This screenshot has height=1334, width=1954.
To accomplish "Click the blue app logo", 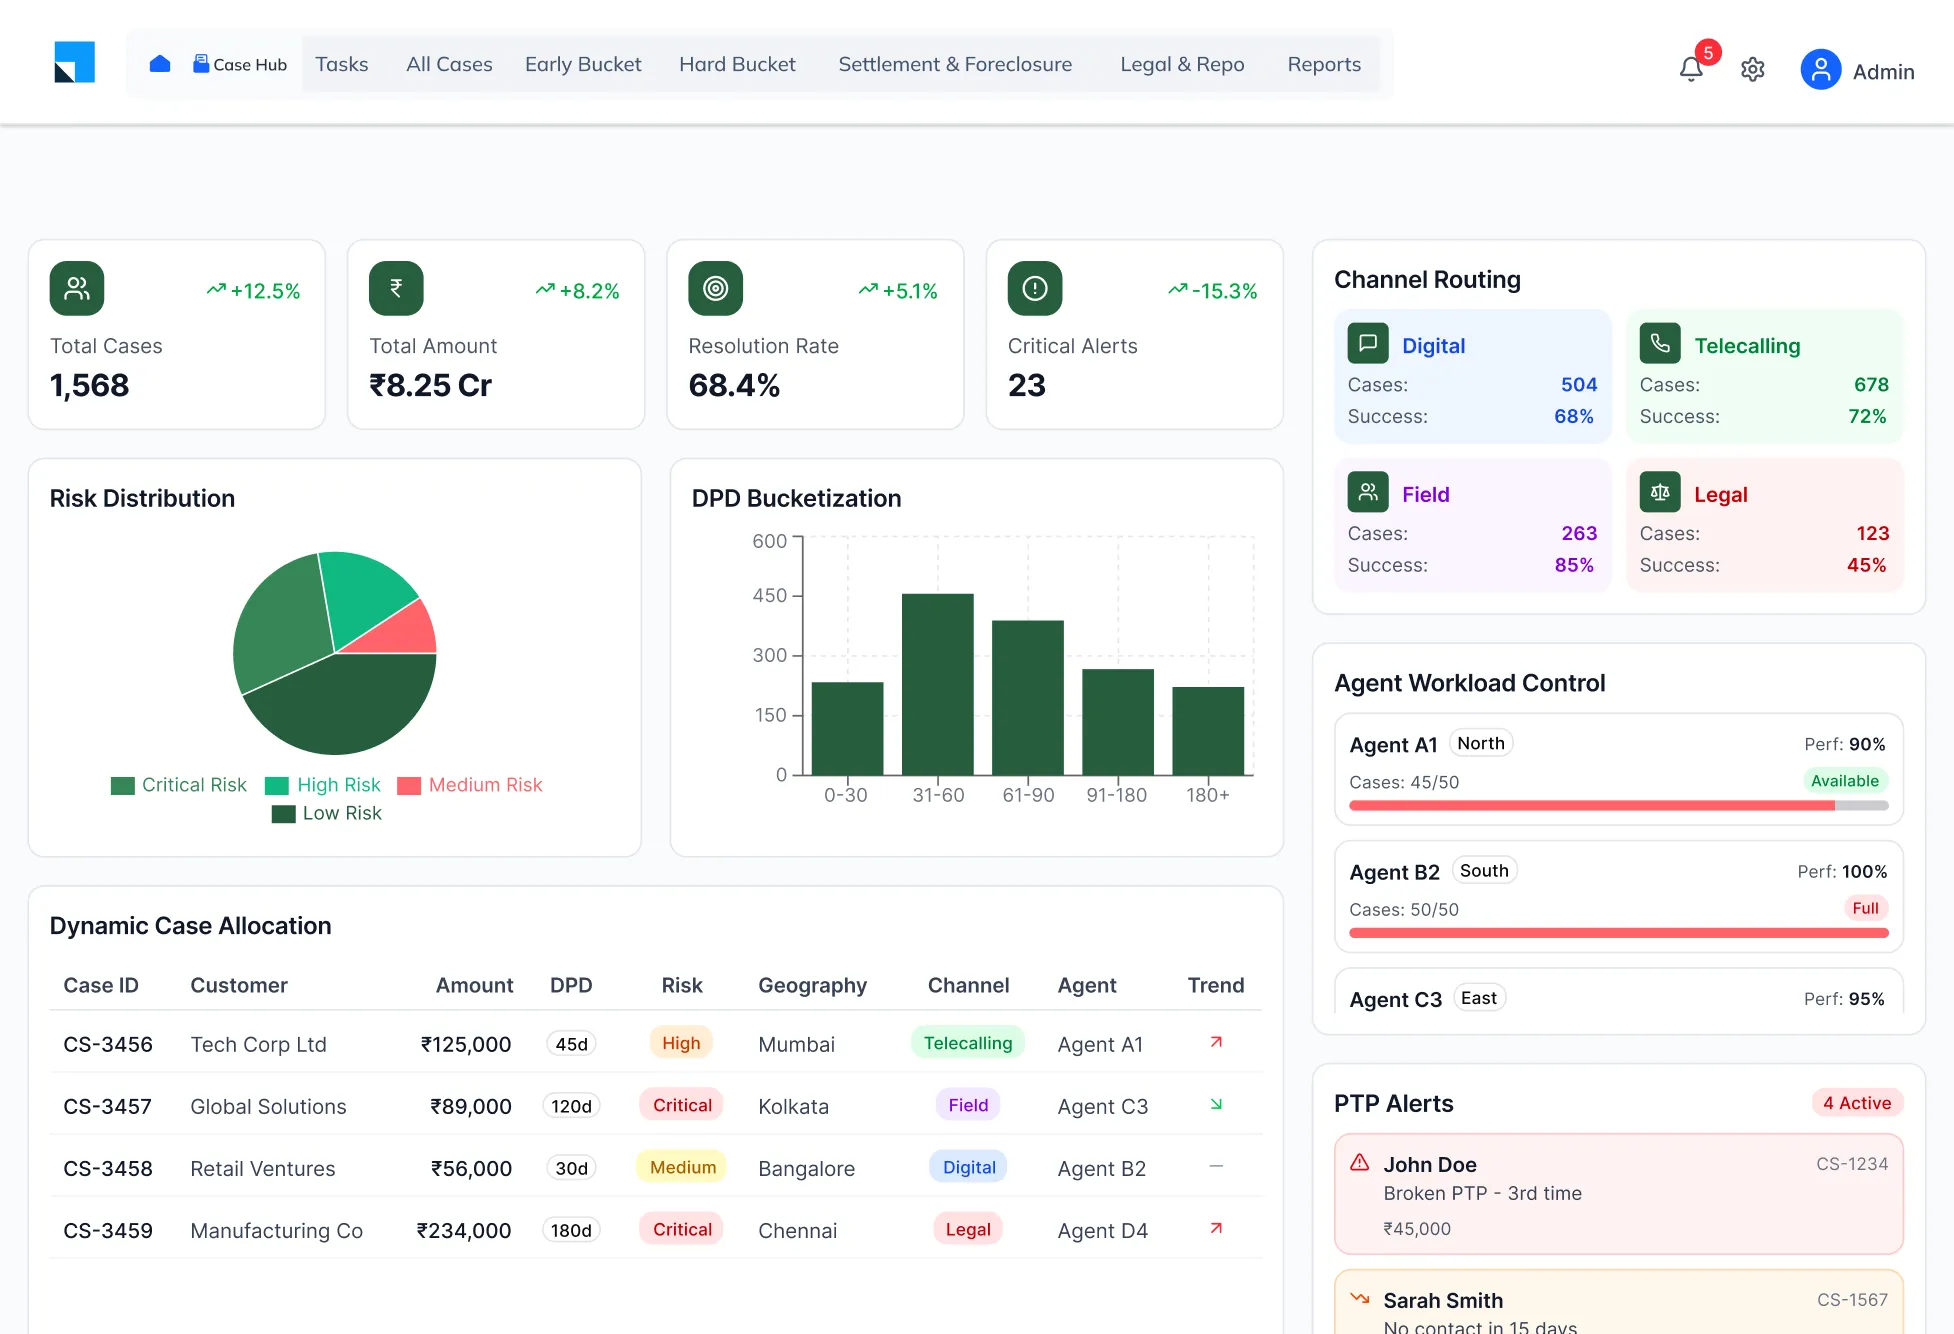I will [74, 62].
